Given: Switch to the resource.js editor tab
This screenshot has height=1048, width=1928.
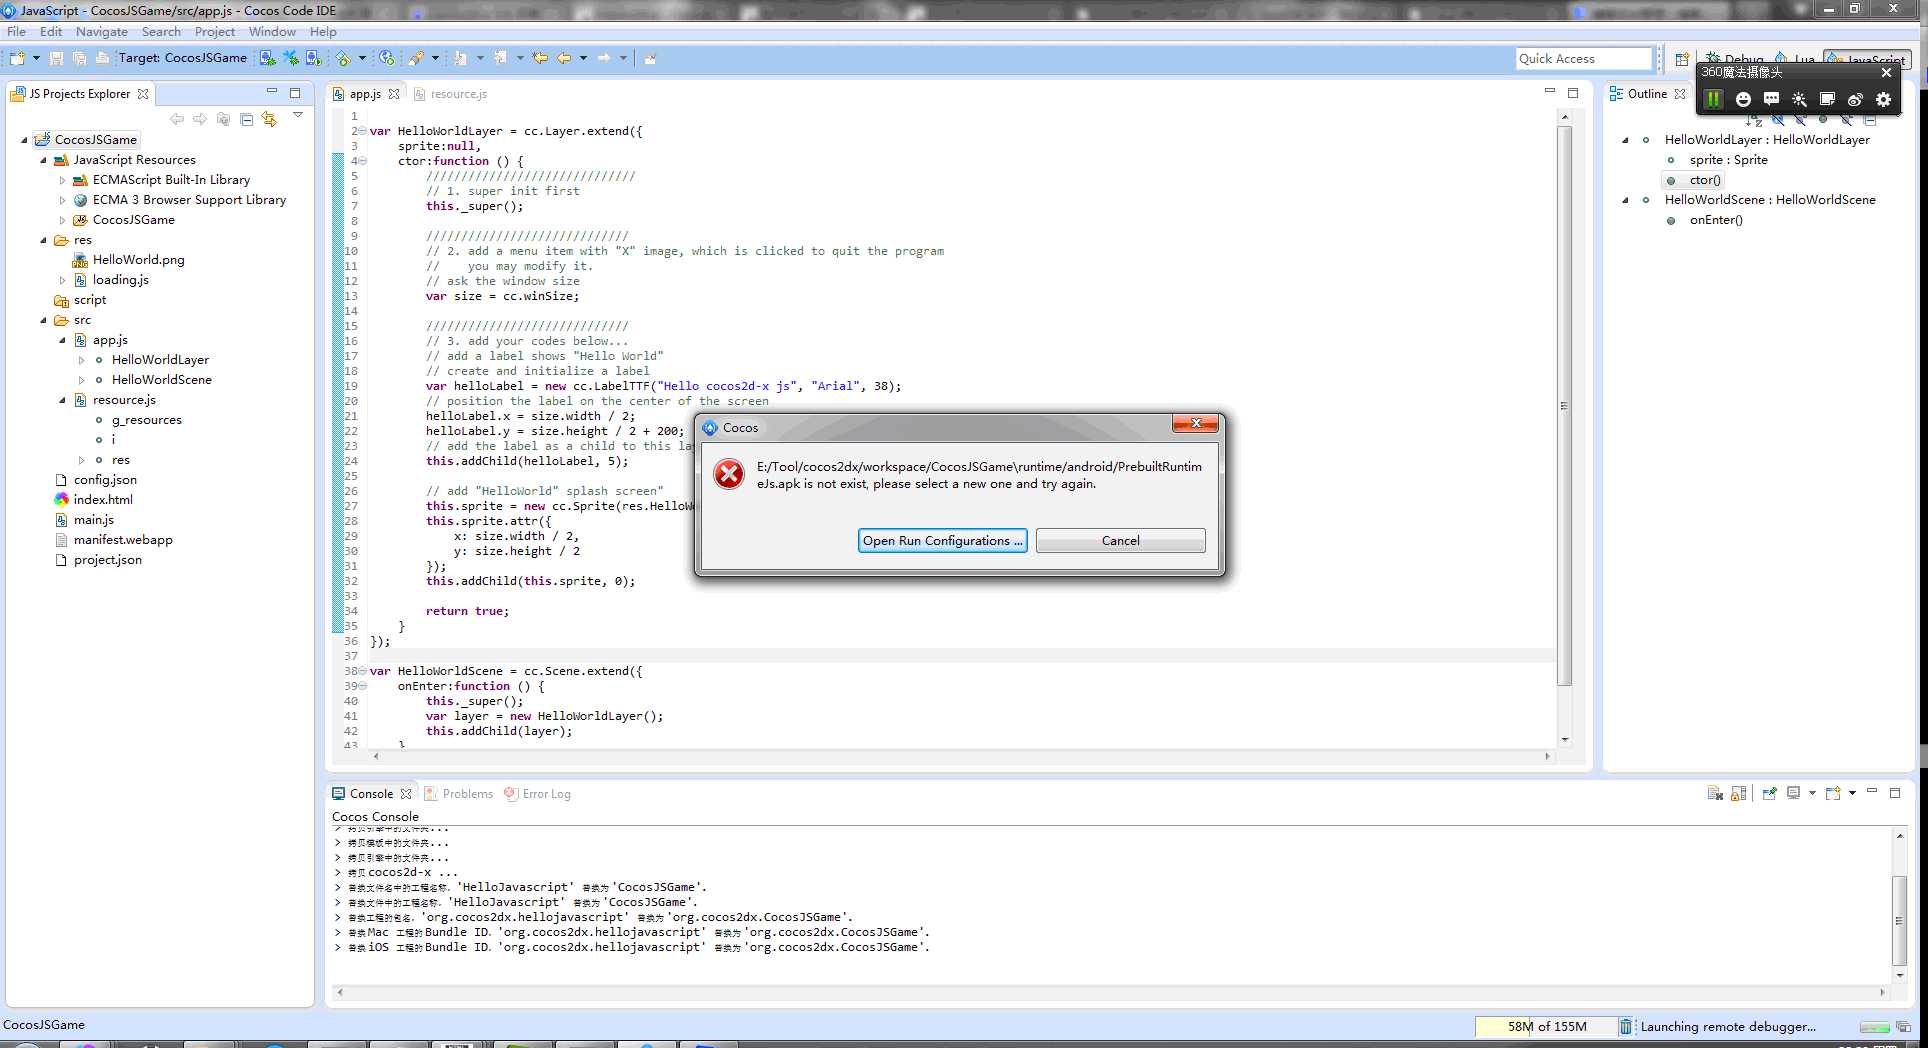Looking at the screenshot, I should (451, 94).
